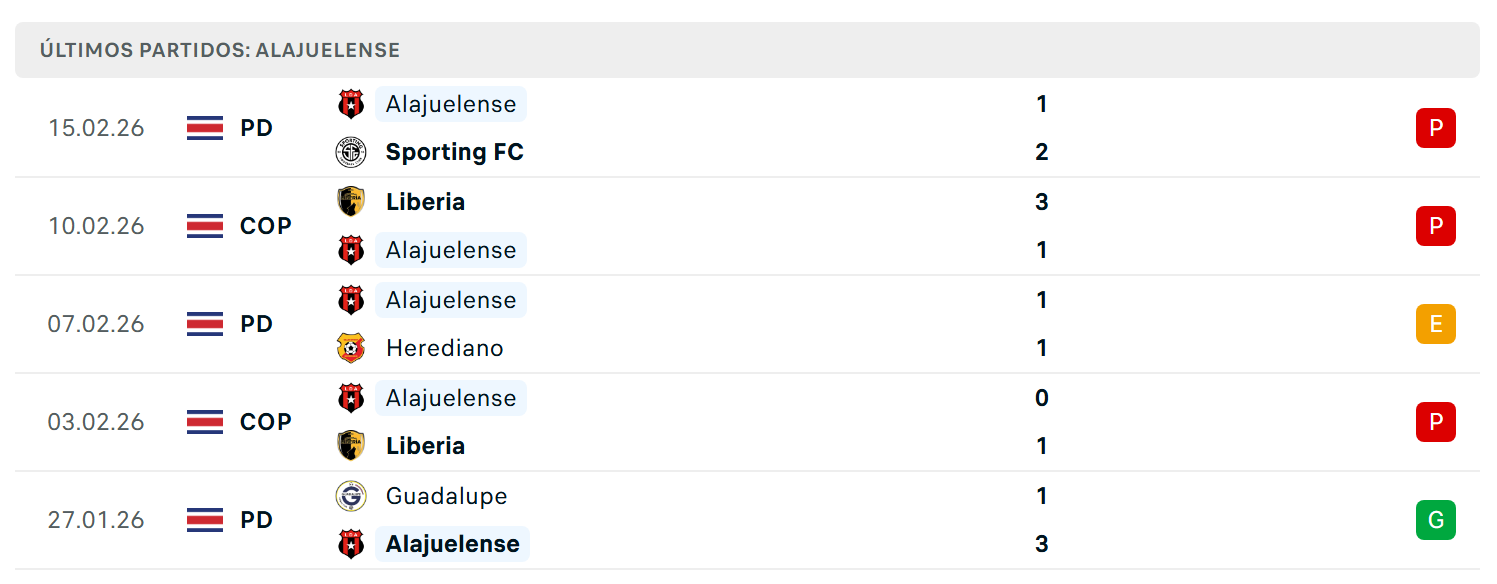The image size is (1497, 584).
Task: Click Liberia crest in 10.02.26 match
Action: [351, 202]
